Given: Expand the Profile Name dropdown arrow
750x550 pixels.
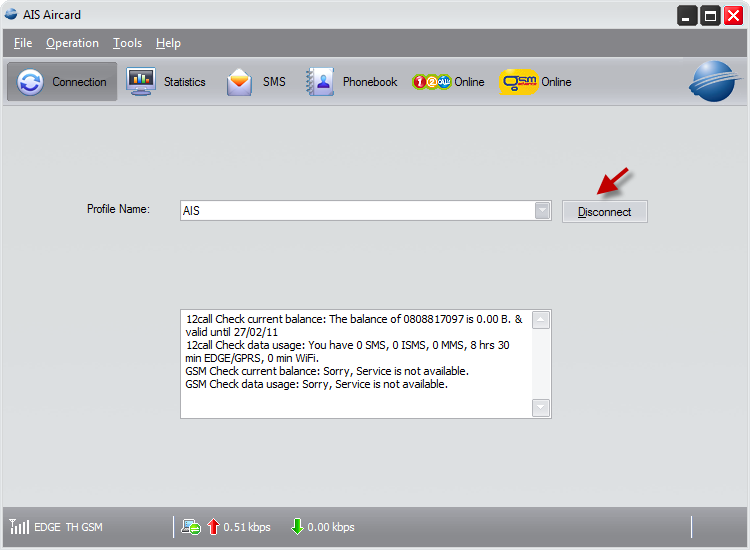Looking at the screenshot, I should 542,210.
